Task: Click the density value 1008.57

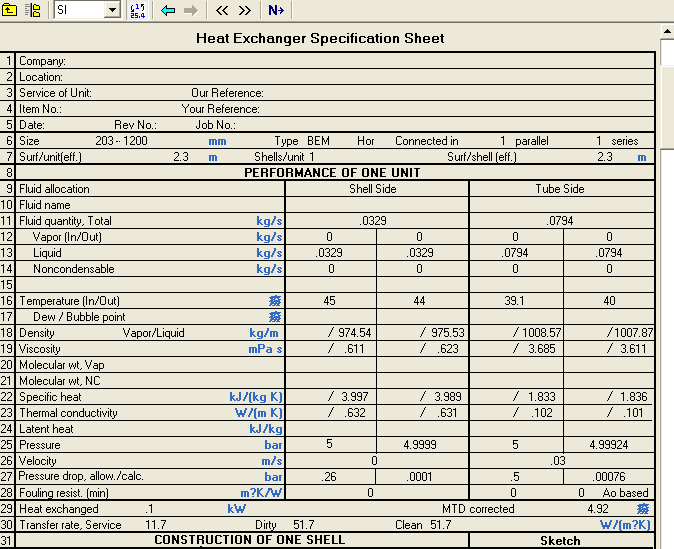Action: [x=542, y=333]
